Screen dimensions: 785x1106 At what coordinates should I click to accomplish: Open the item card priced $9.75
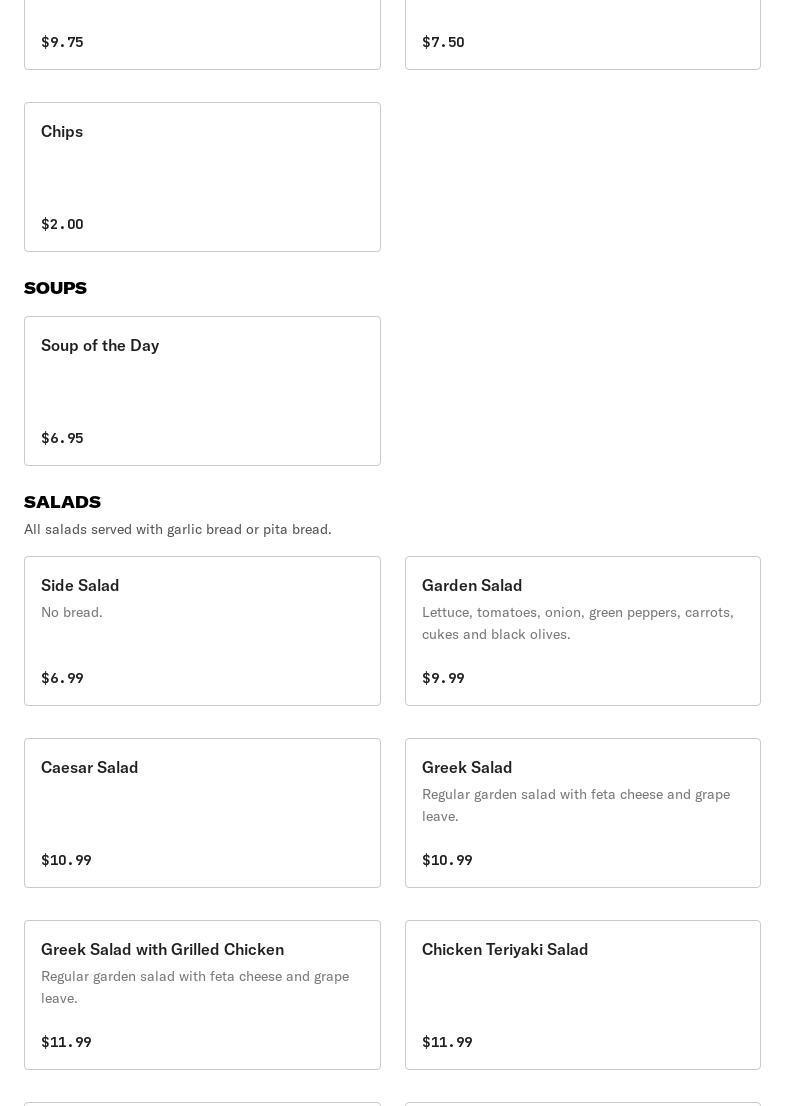pyautogui.click(x=202, y=35)
